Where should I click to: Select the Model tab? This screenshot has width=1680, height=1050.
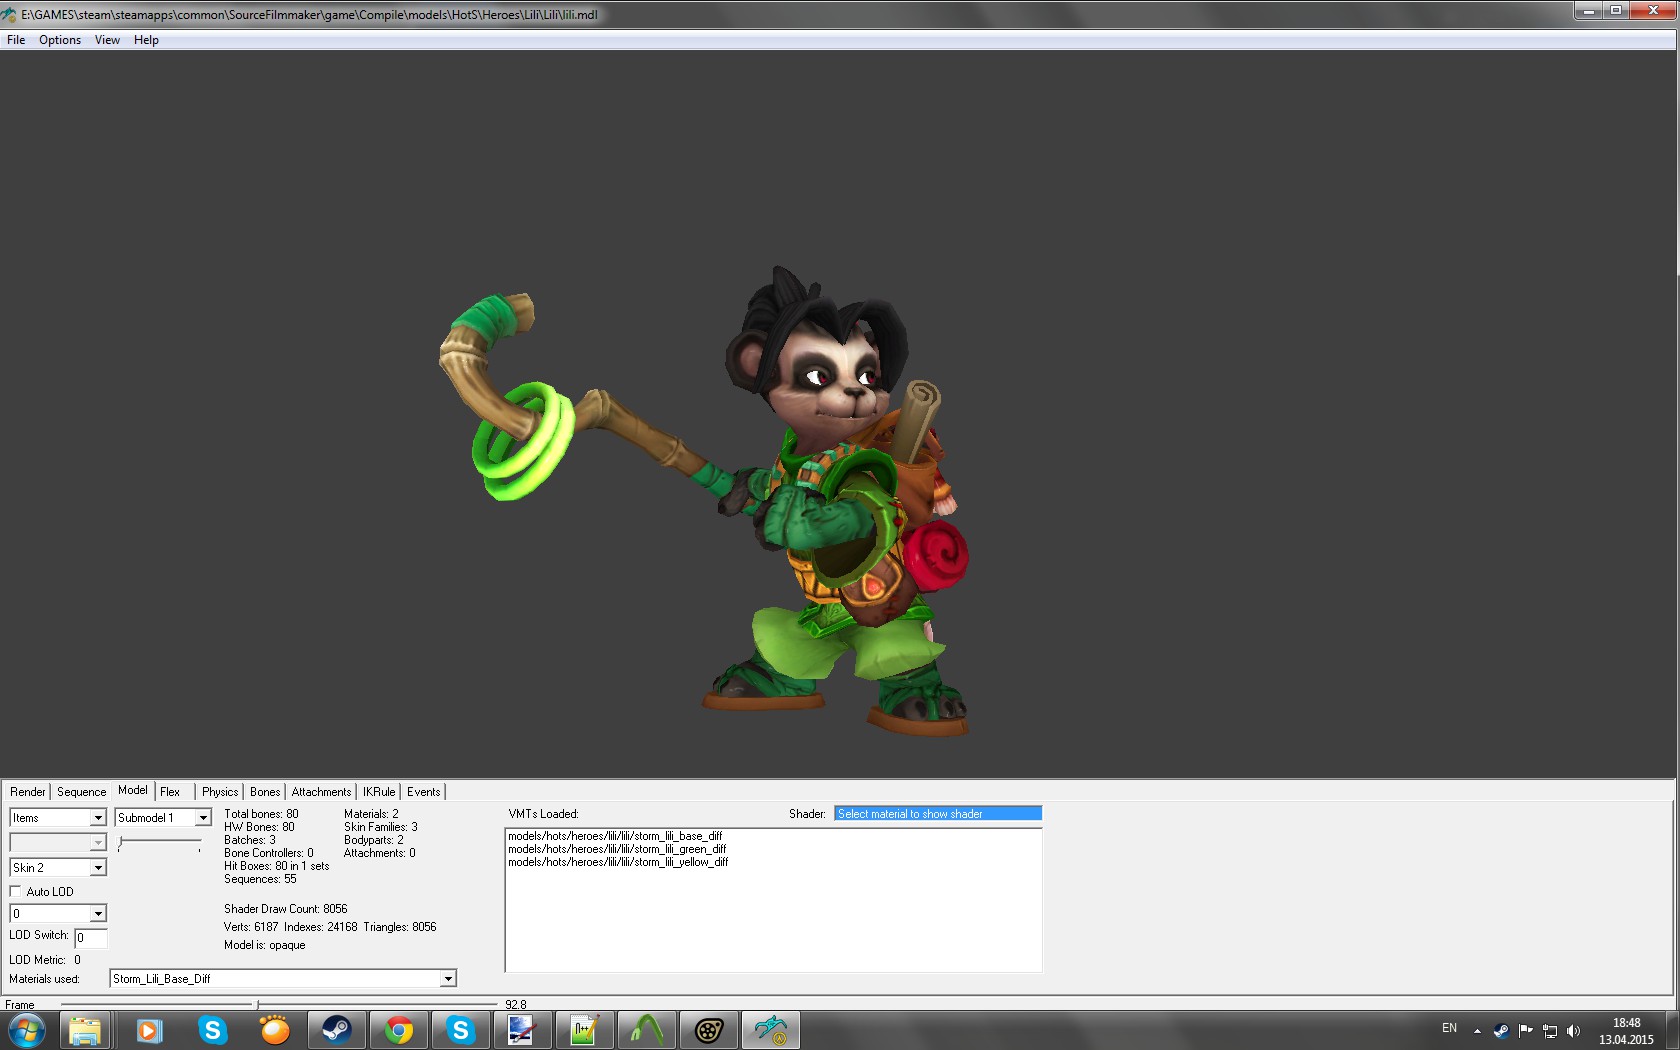tap(133, 790)
